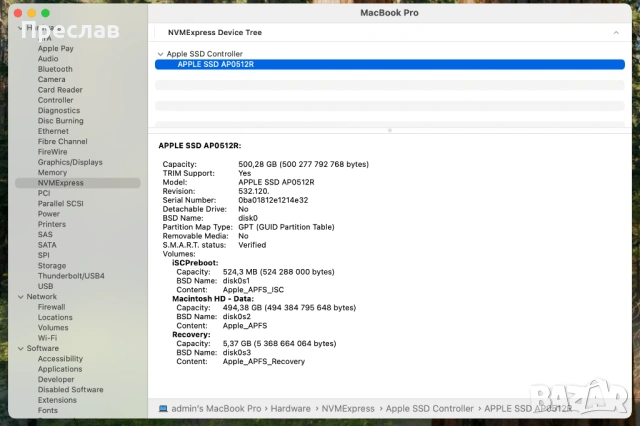The height and width of the screenshot is (426, 640).
Task: Select Firewall under Network
Action: (51, 307)
